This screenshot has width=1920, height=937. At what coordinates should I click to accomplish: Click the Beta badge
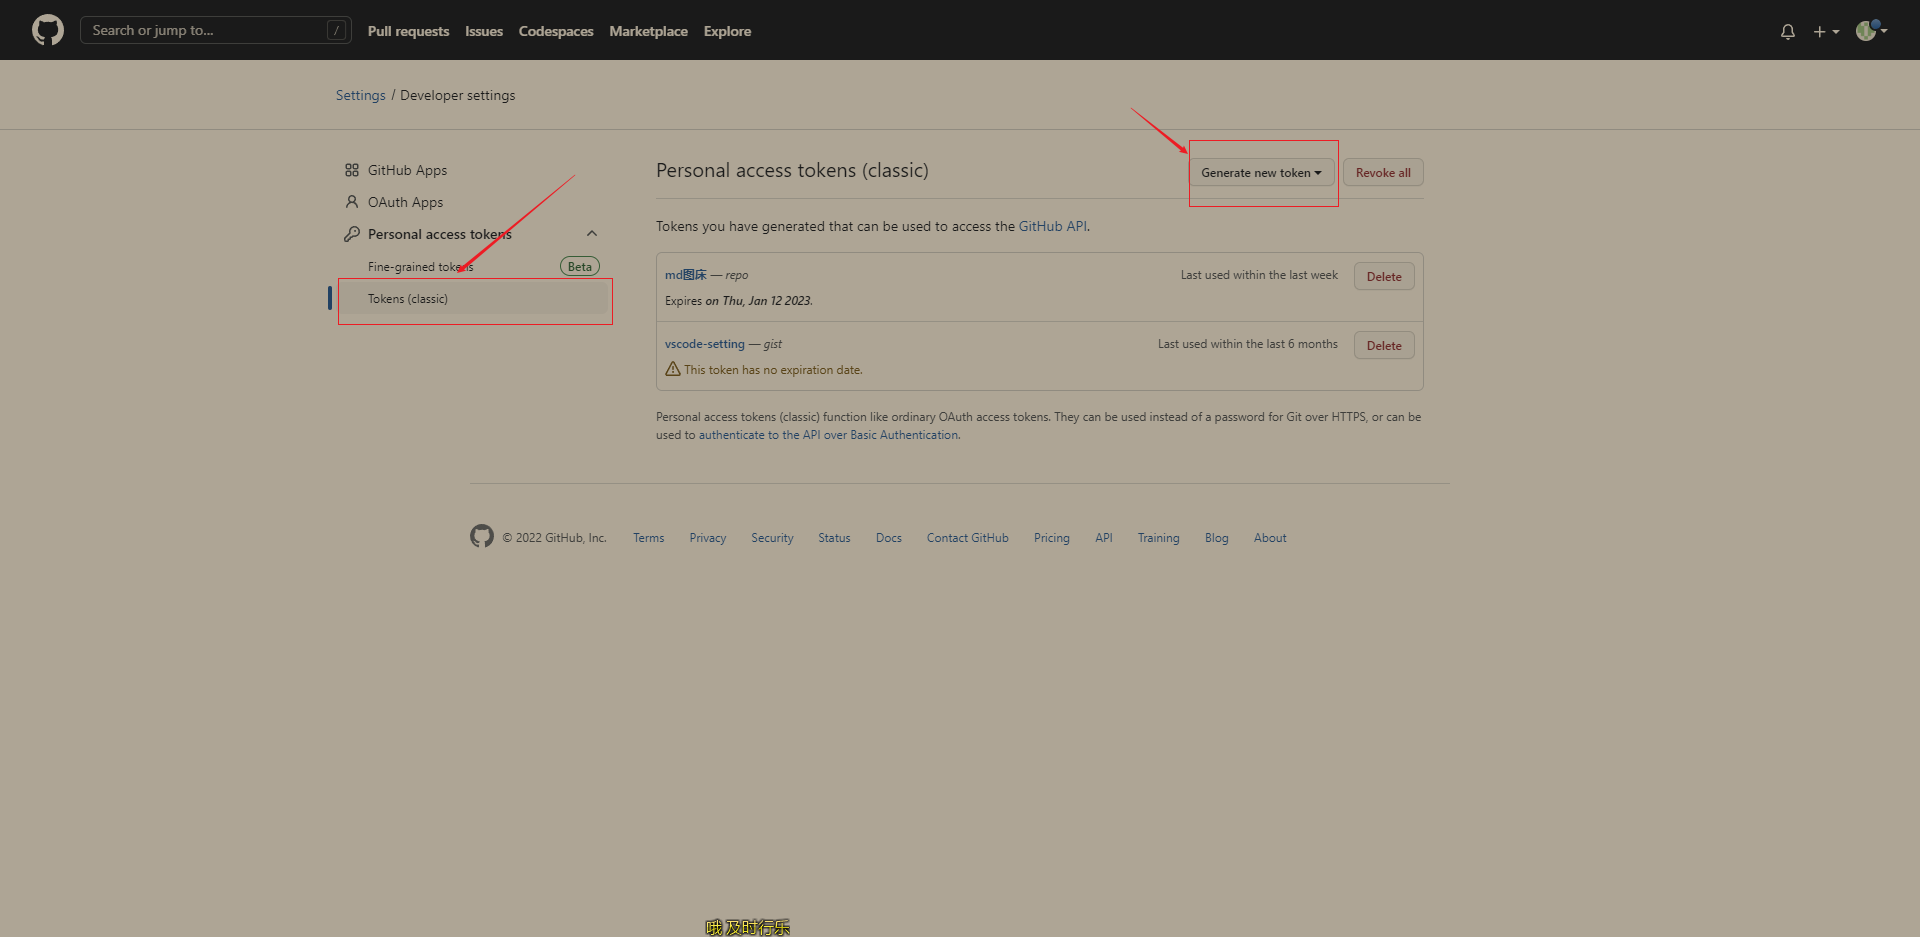coord(580,267)
